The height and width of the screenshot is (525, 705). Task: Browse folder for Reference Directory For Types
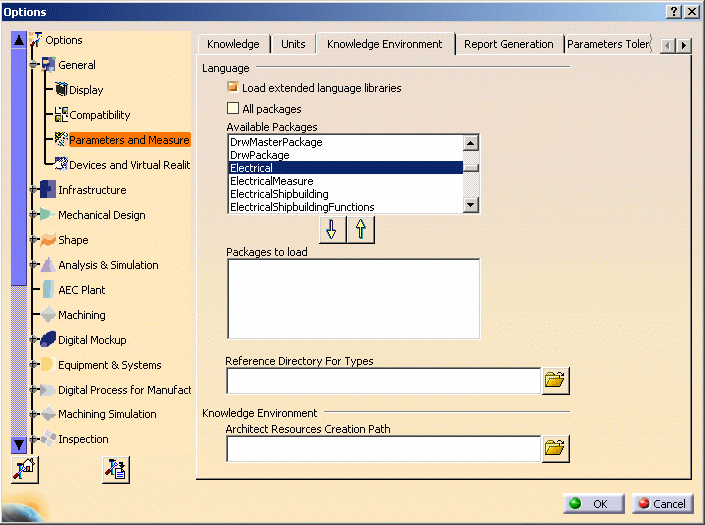click(555, 381)
